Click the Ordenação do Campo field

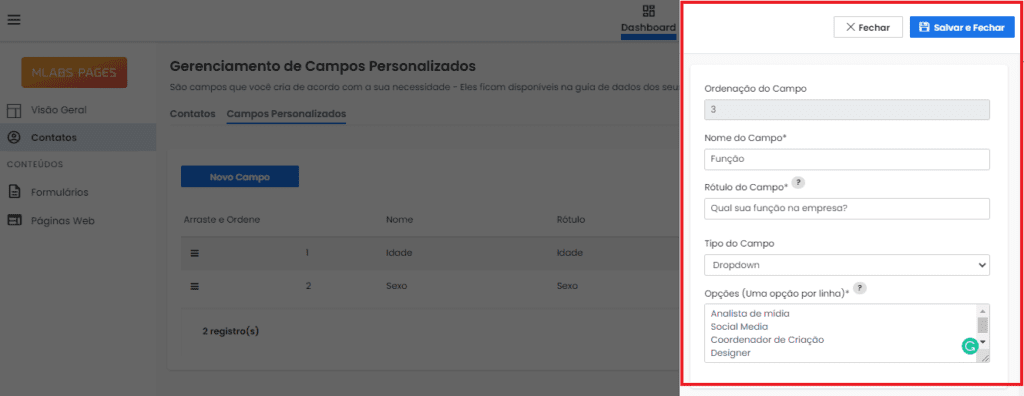[x=847, y=110]
